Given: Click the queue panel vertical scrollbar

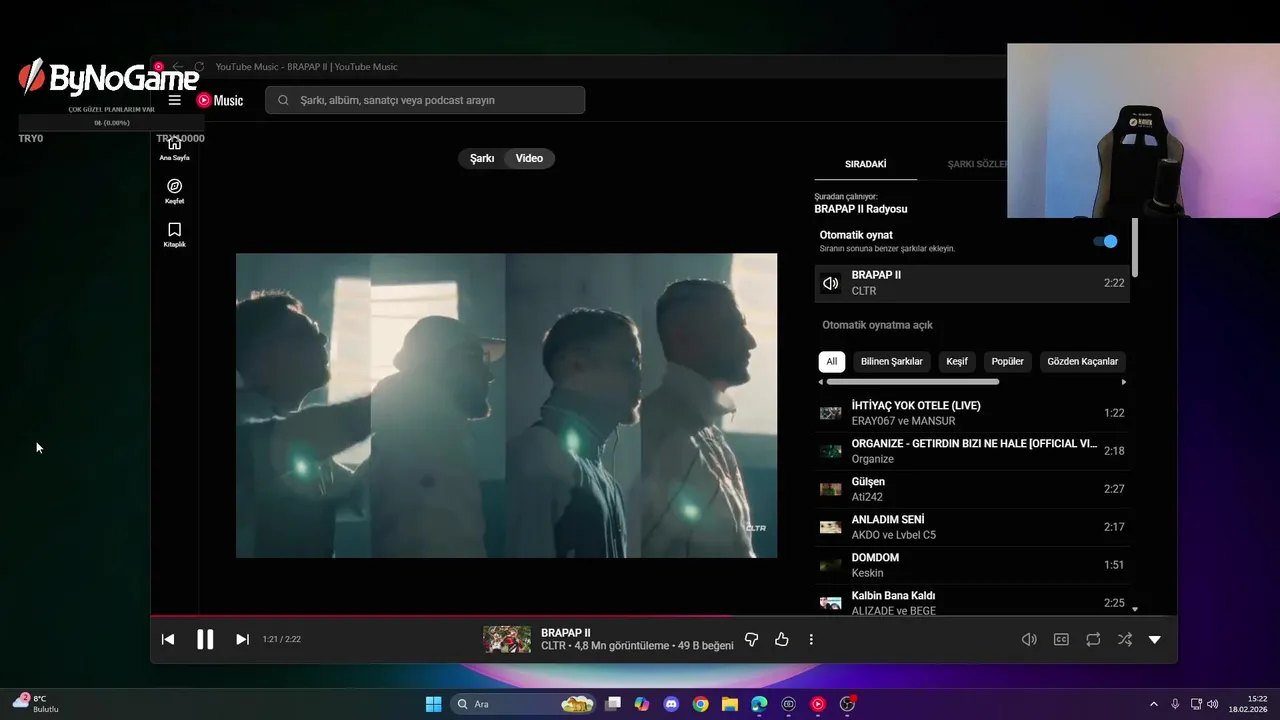Looking at the screenshot, I should [x=1134, y=247].
